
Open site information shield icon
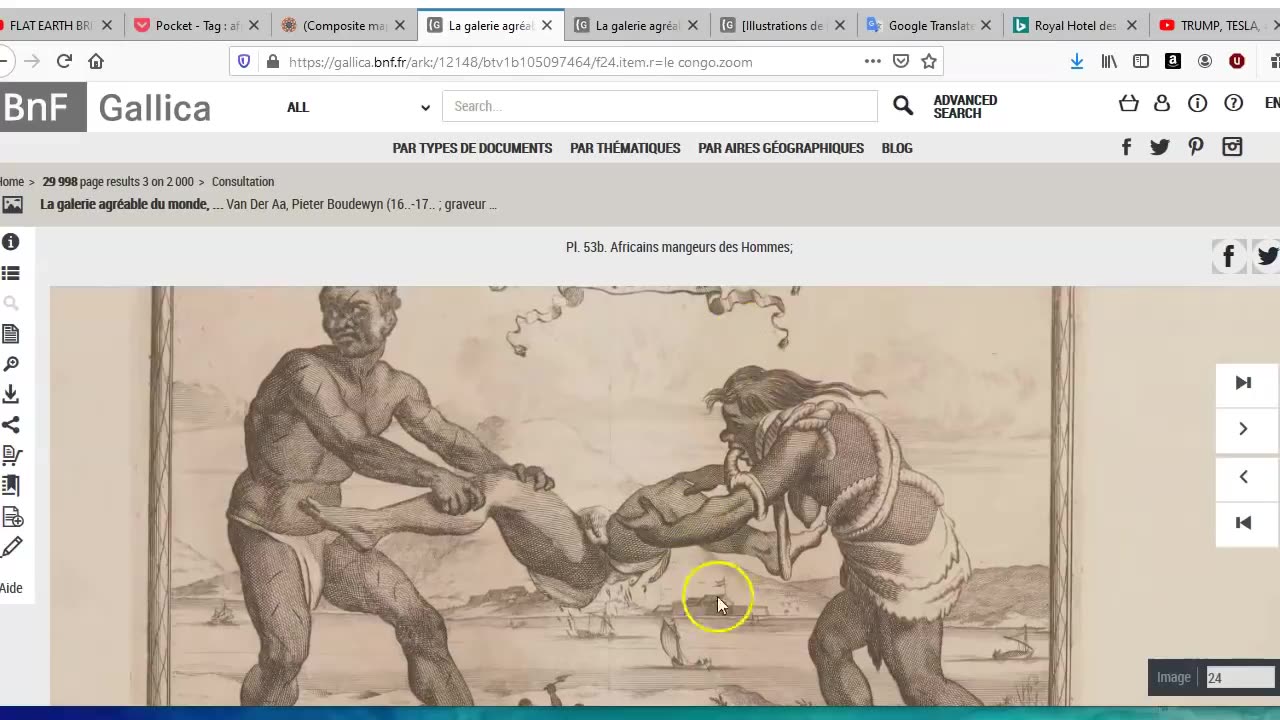pos(244,61)
